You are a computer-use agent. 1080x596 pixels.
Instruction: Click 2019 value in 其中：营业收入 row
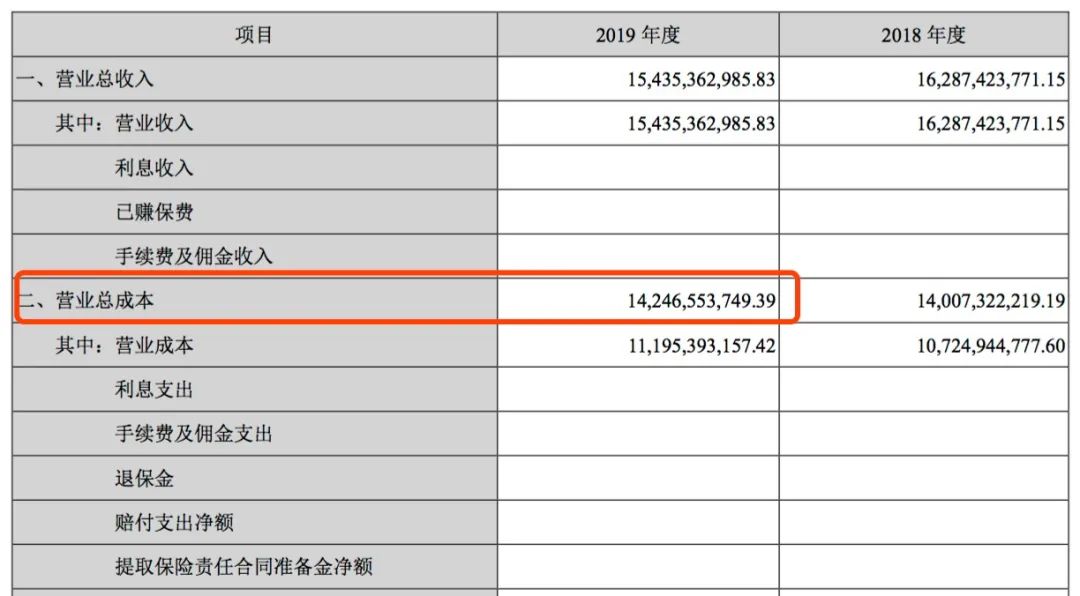[x=701, y=123]
